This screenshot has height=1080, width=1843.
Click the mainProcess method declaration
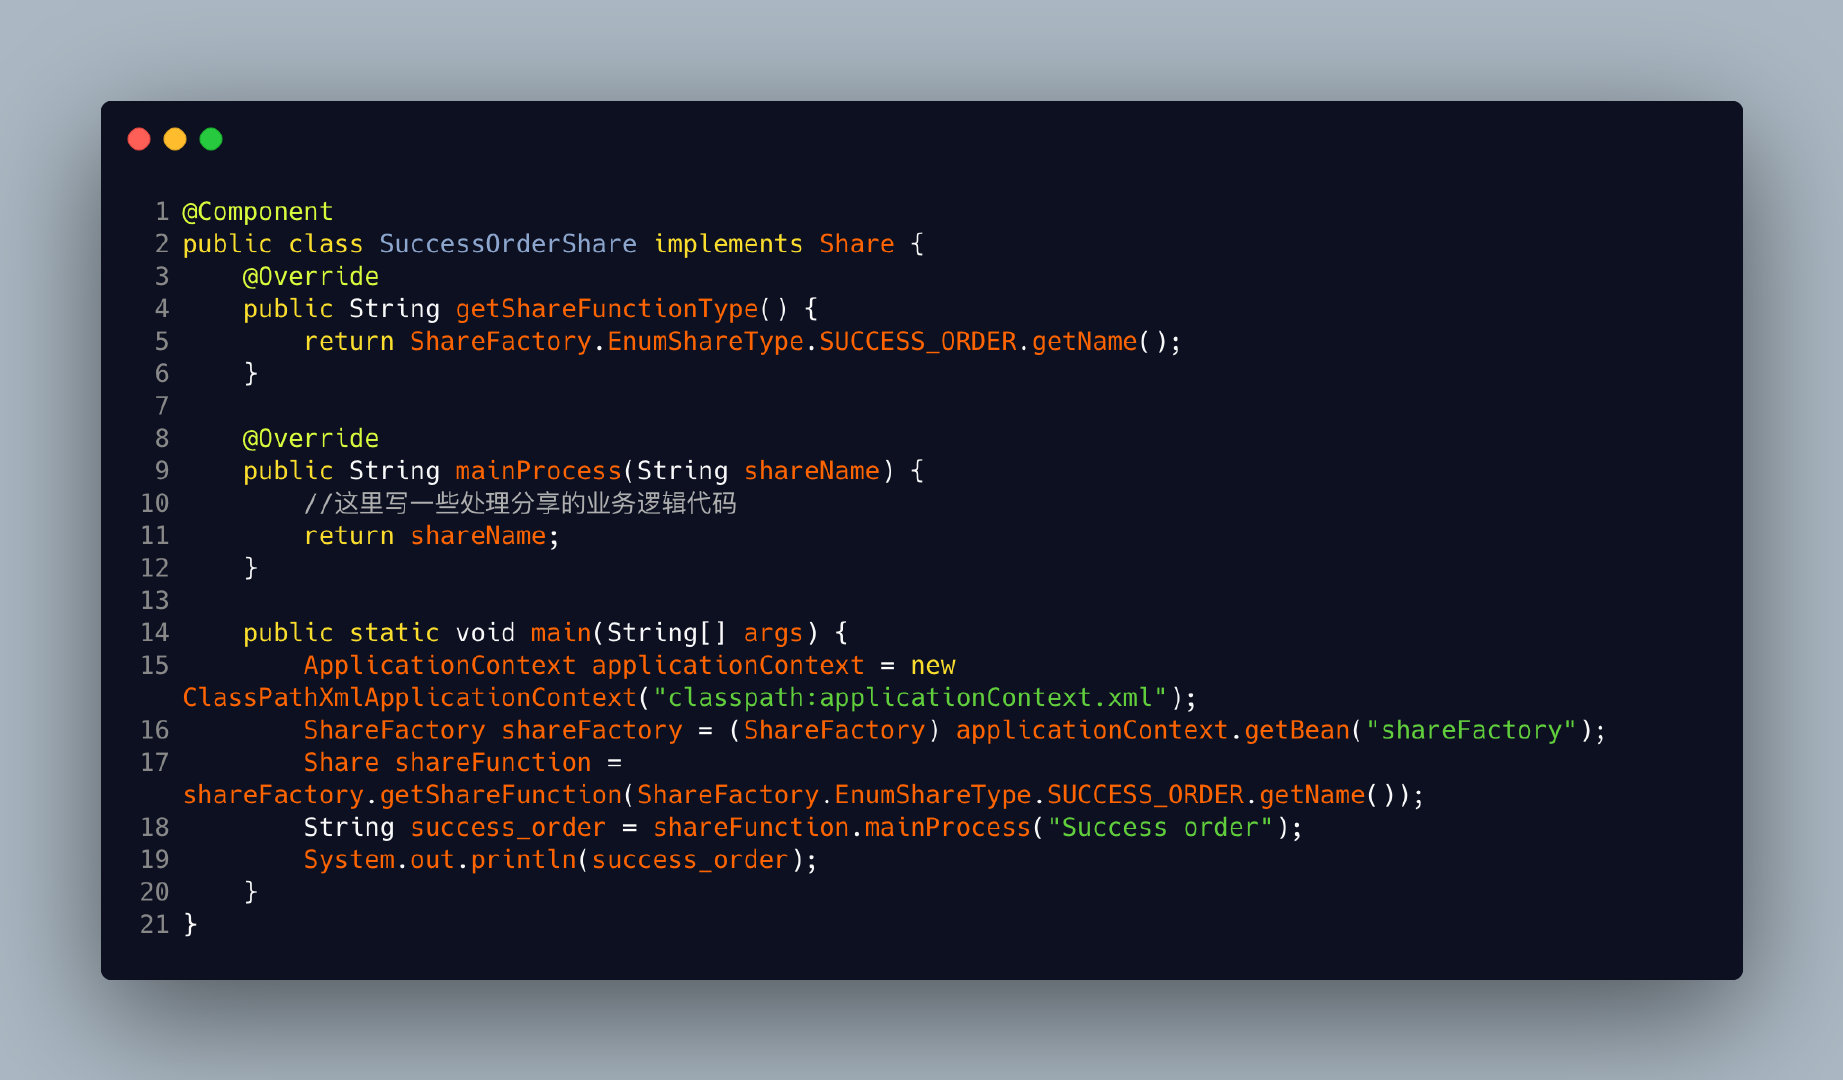coord(539,471)
